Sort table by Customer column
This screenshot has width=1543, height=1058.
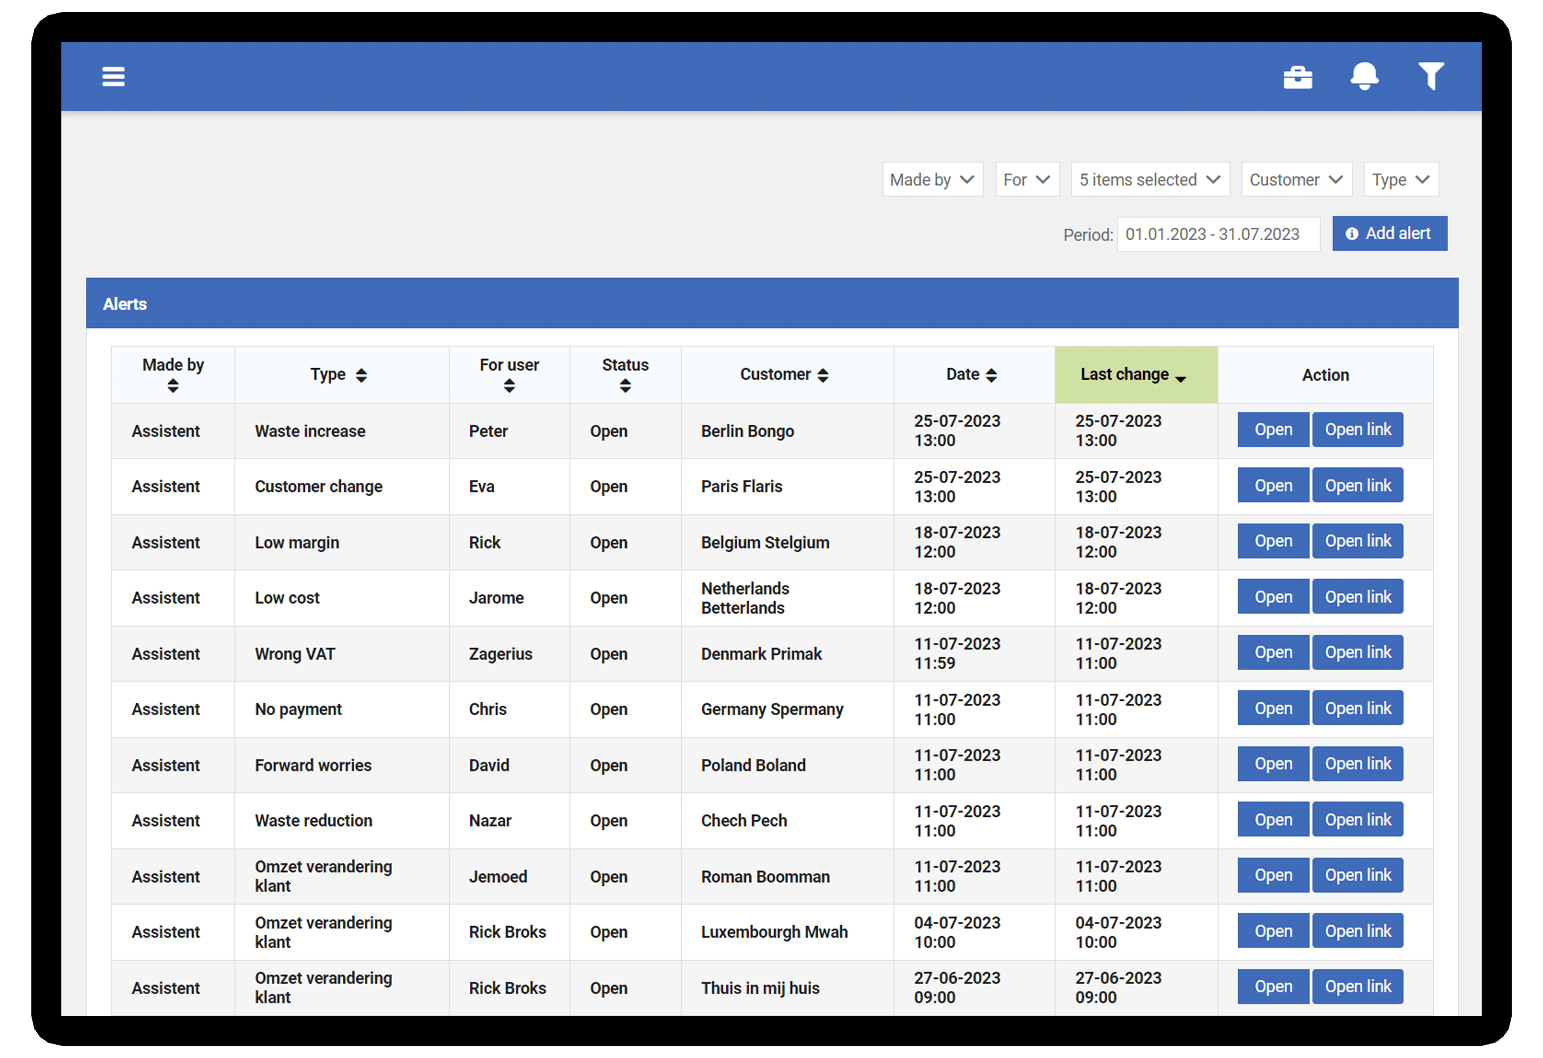tap(823, 375)
